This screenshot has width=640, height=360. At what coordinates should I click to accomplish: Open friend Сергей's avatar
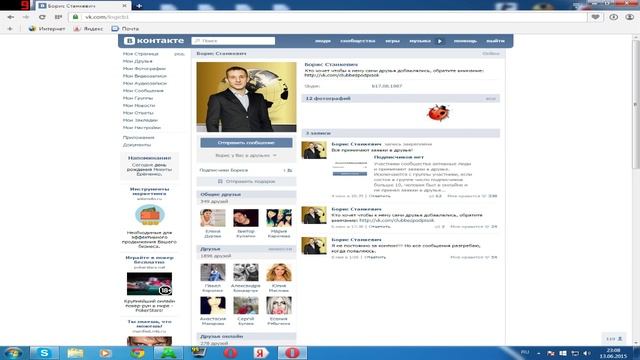pyautogui.click(x=246, y=305)
